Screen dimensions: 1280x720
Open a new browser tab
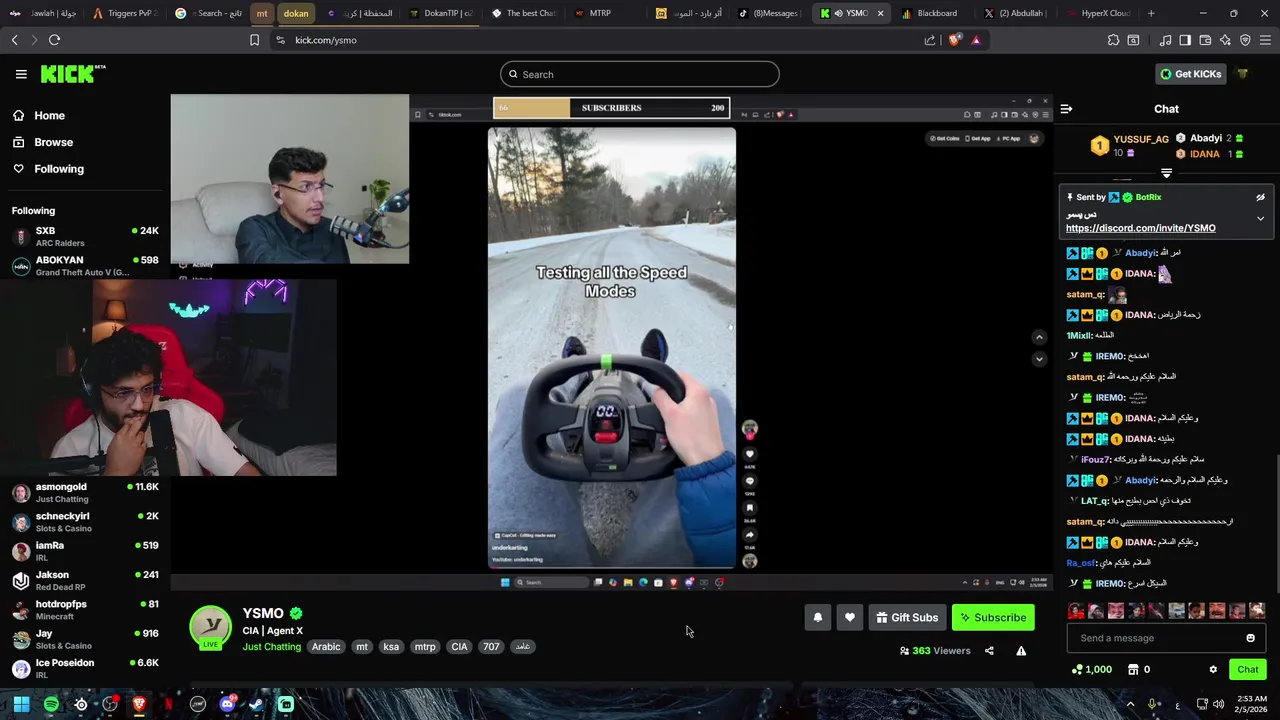pos(1151,13)
